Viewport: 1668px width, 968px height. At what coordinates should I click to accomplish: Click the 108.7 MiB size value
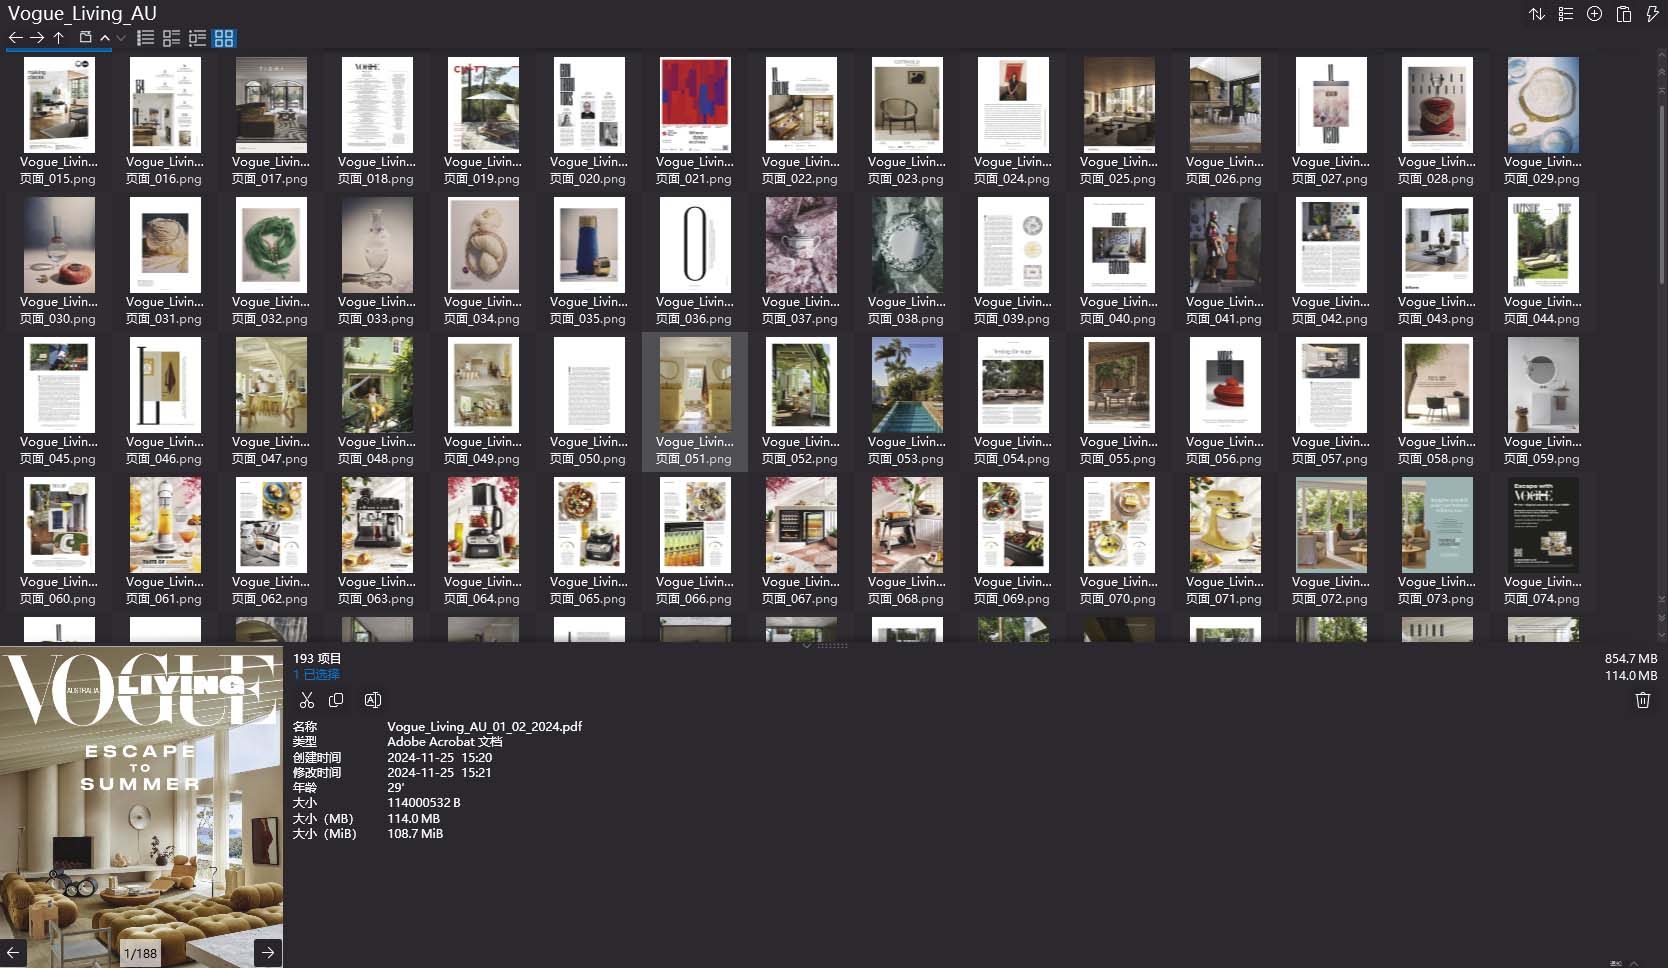coord(415,834)
